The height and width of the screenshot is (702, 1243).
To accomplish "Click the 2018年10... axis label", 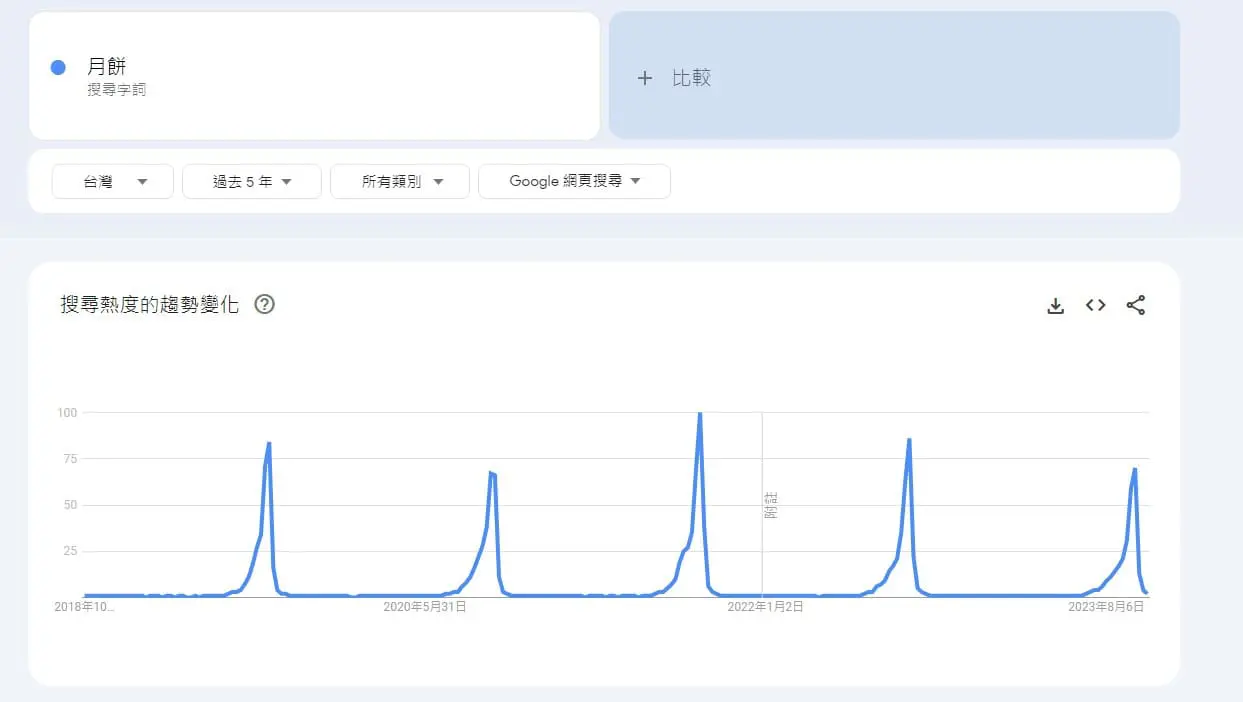I will pos(85,606).
